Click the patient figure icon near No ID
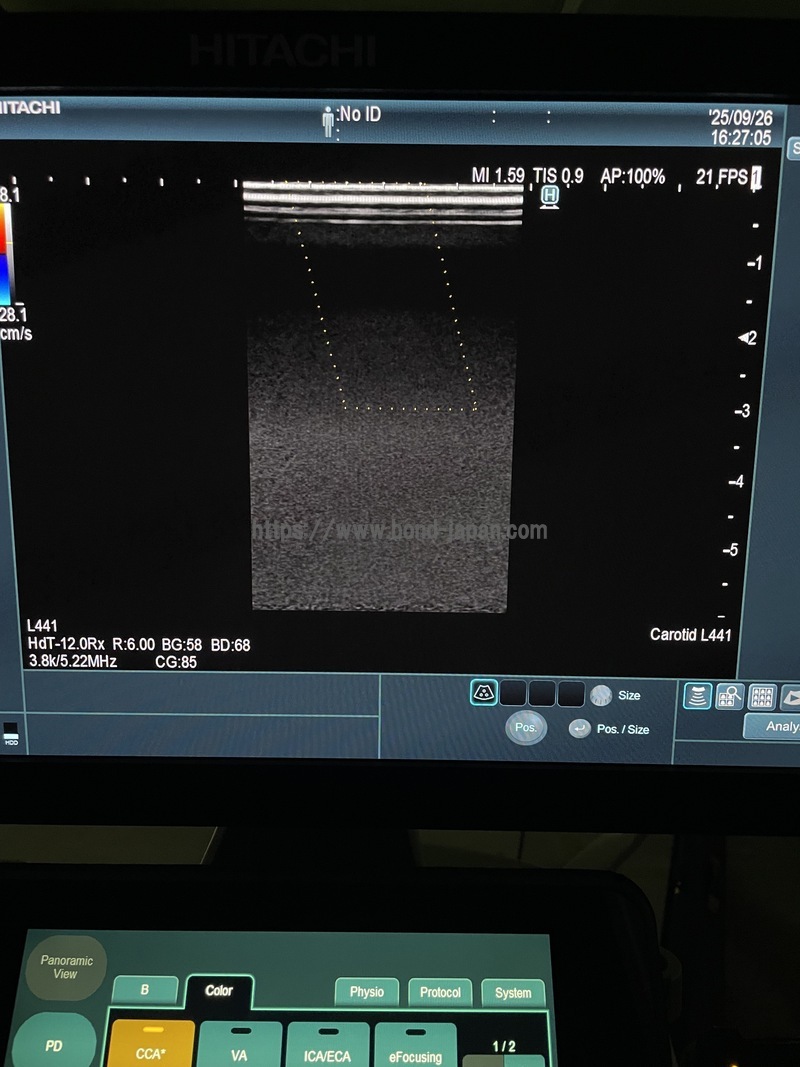Viewport: 800px width, 1067px height. [x=328, y=122]
